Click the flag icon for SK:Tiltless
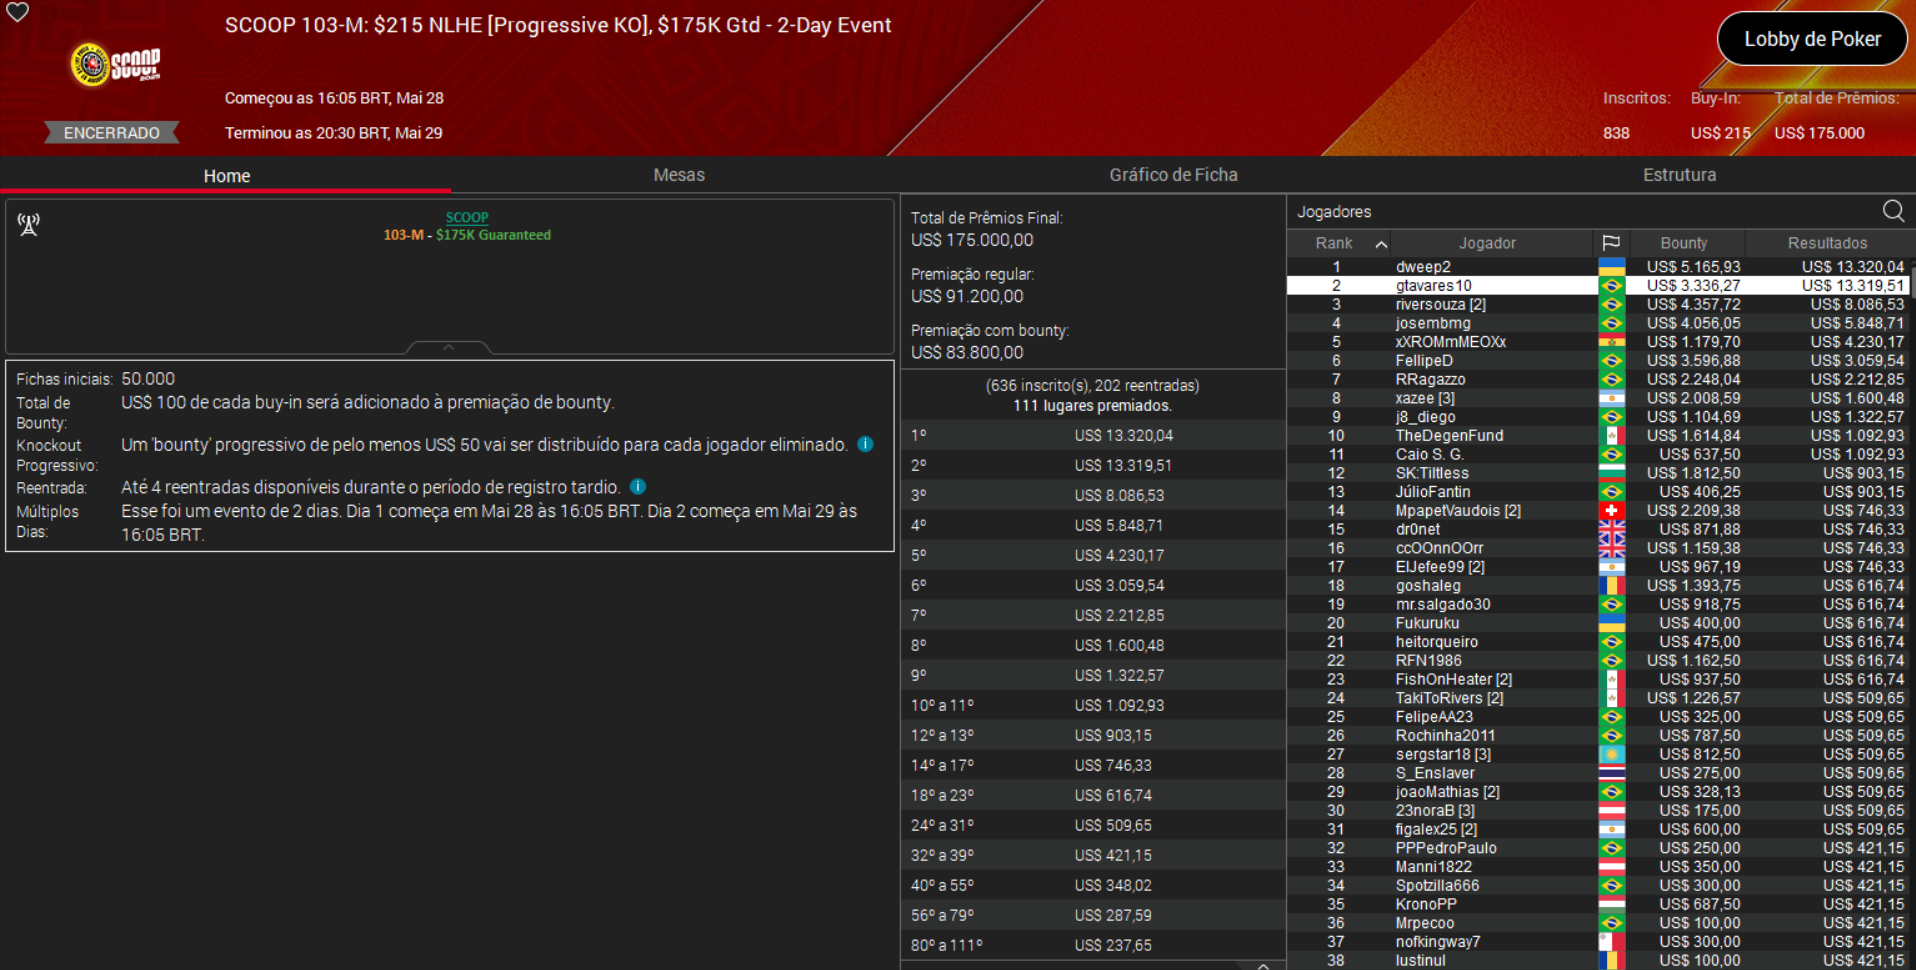Viewport: 1916px width, 970px height. pyautogui.click(x=1611, y=473)
